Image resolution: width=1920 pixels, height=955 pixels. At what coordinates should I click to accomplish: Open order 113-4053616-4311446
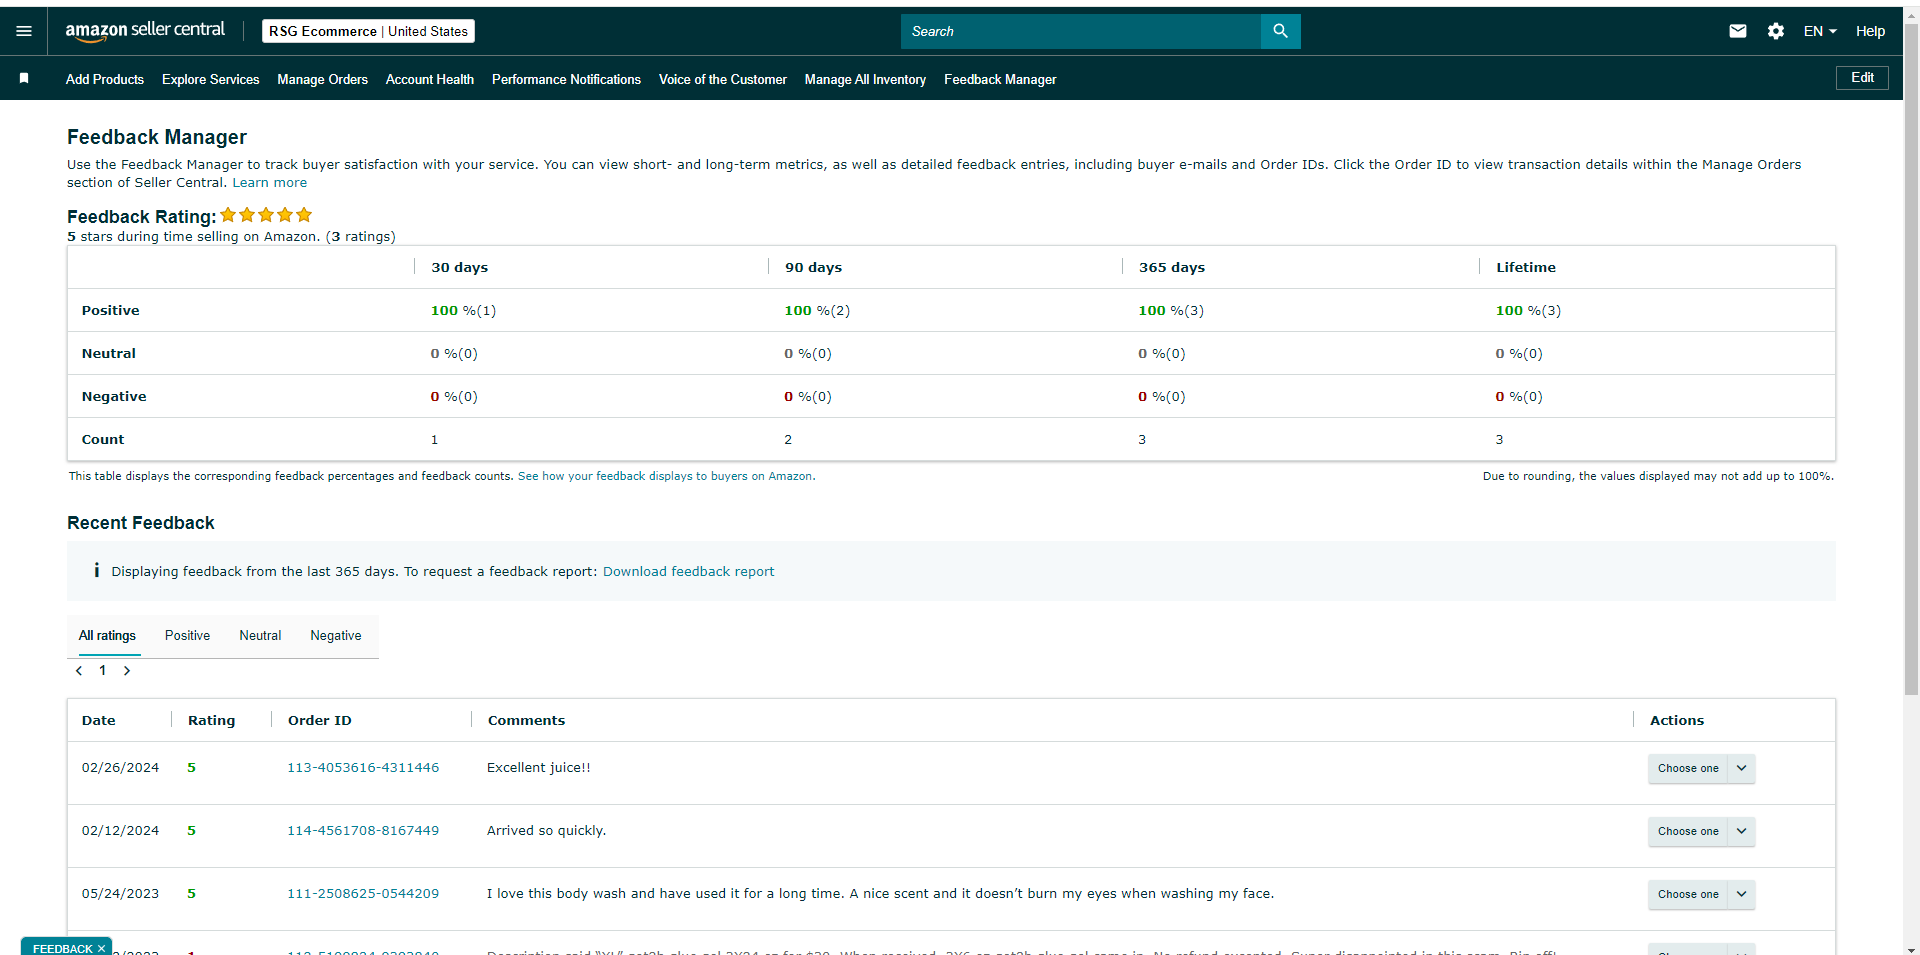363,768
